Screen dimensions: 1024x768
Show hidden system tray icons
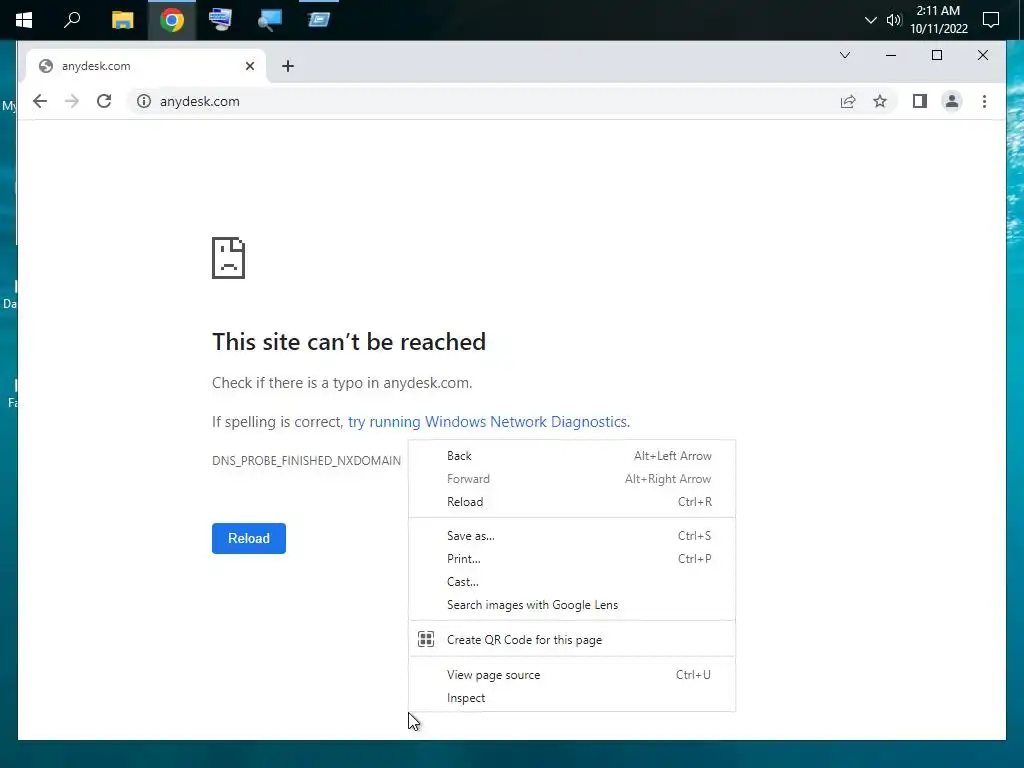pyautogui.click(x=870, y=20)
